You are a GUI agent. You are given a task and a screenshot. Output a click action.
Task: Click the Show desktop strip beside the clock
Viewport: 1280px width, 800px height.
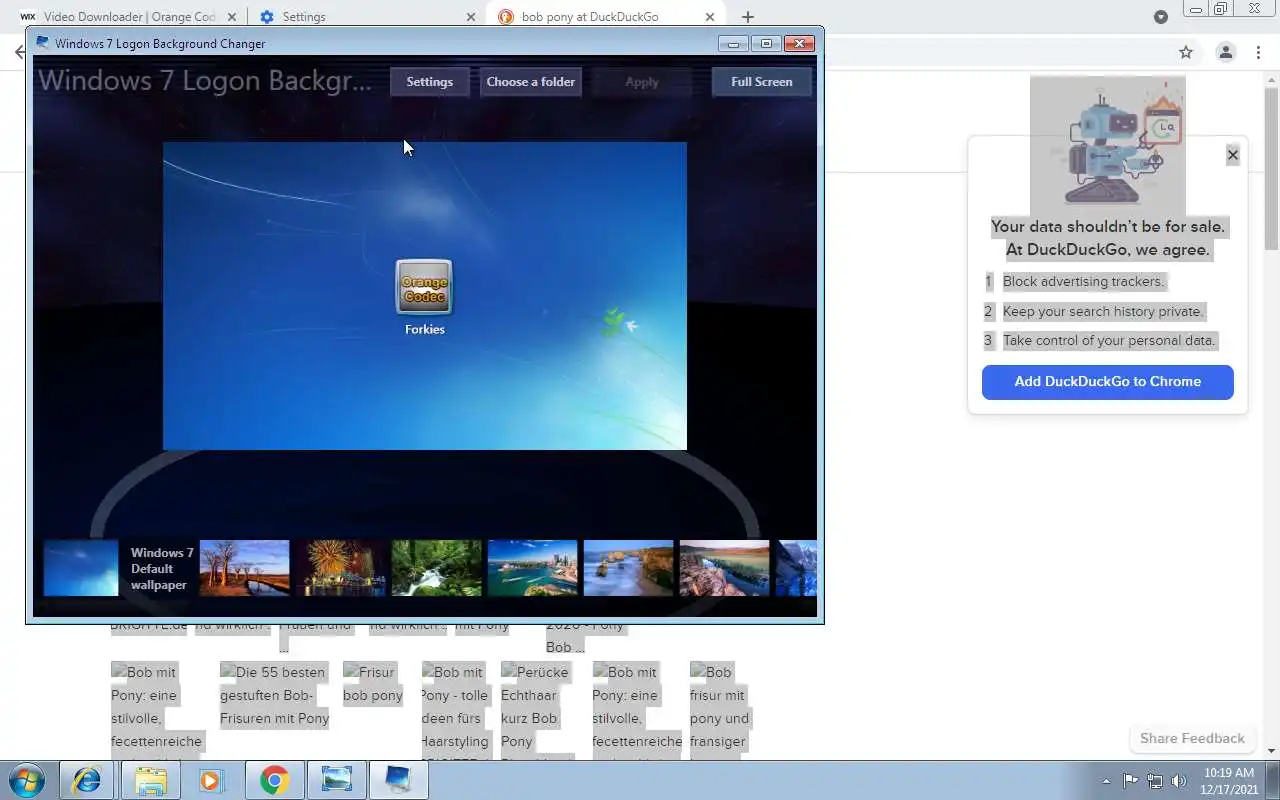point(1272,780)
